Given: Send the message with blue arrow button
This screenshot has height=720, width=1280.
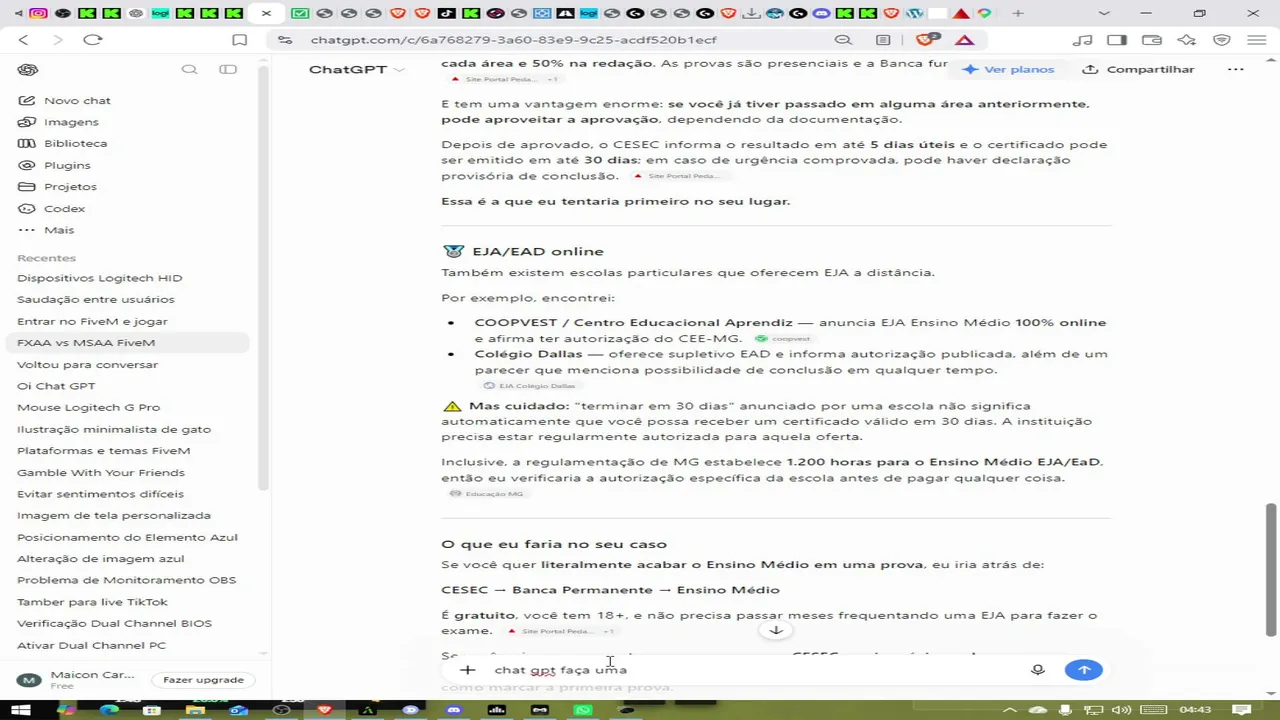Looking at the screenshot, I should click(1084, 670).
